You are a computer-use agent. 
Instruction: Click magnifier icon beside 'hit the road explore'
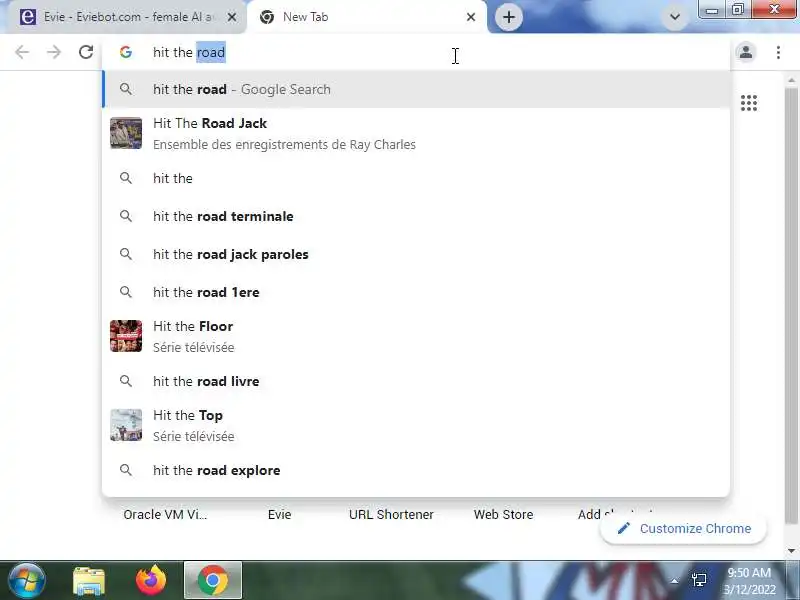point(126,470)
